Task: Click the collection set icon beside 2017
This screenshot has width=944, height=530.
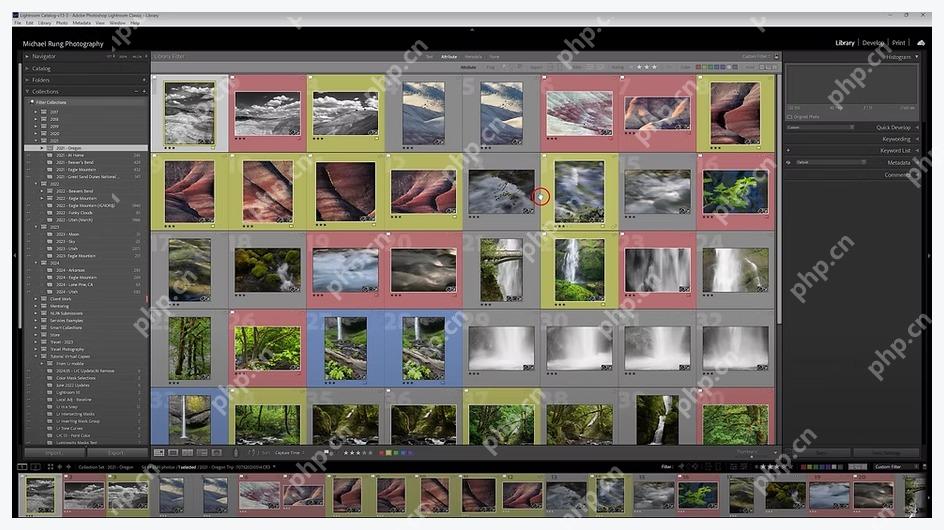Action: pos(43,112)
